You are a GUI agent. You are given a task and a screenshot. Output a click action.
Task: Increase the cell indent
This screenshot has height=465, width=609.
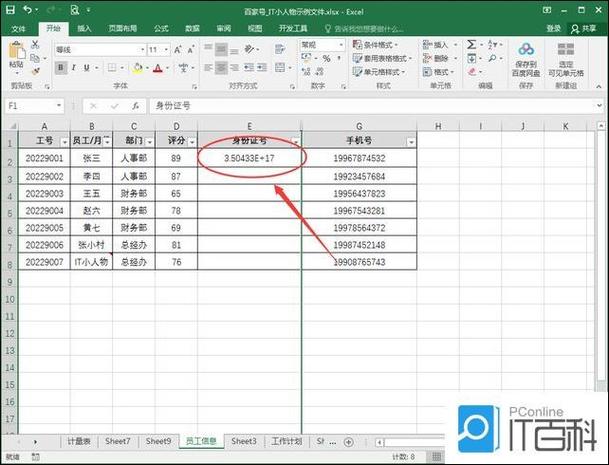[x=262, y=68]
